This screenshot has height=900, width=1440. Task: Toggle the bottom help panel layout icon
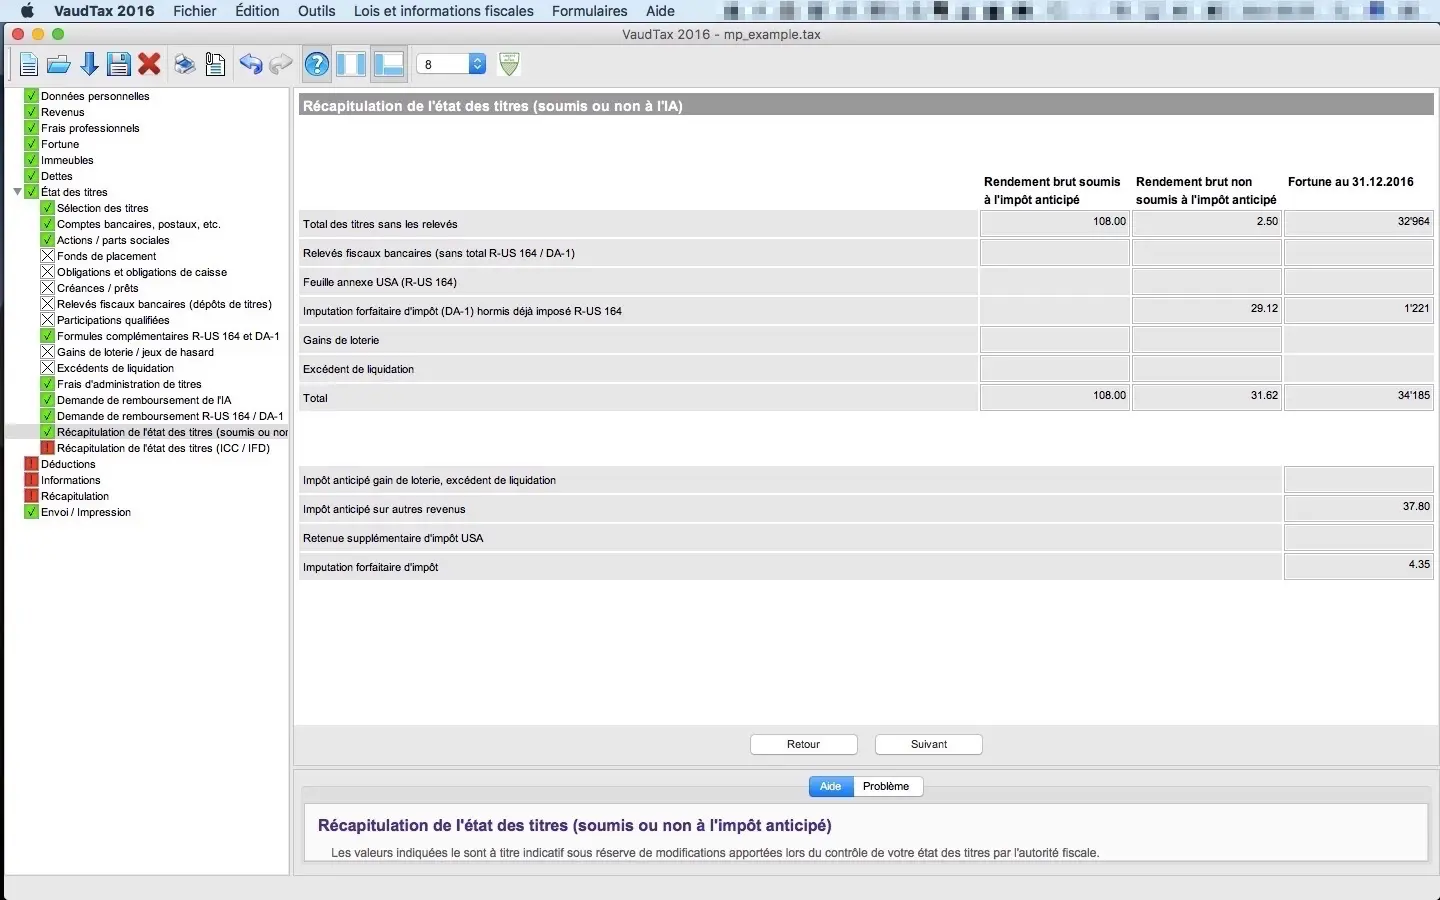point(388,65)
